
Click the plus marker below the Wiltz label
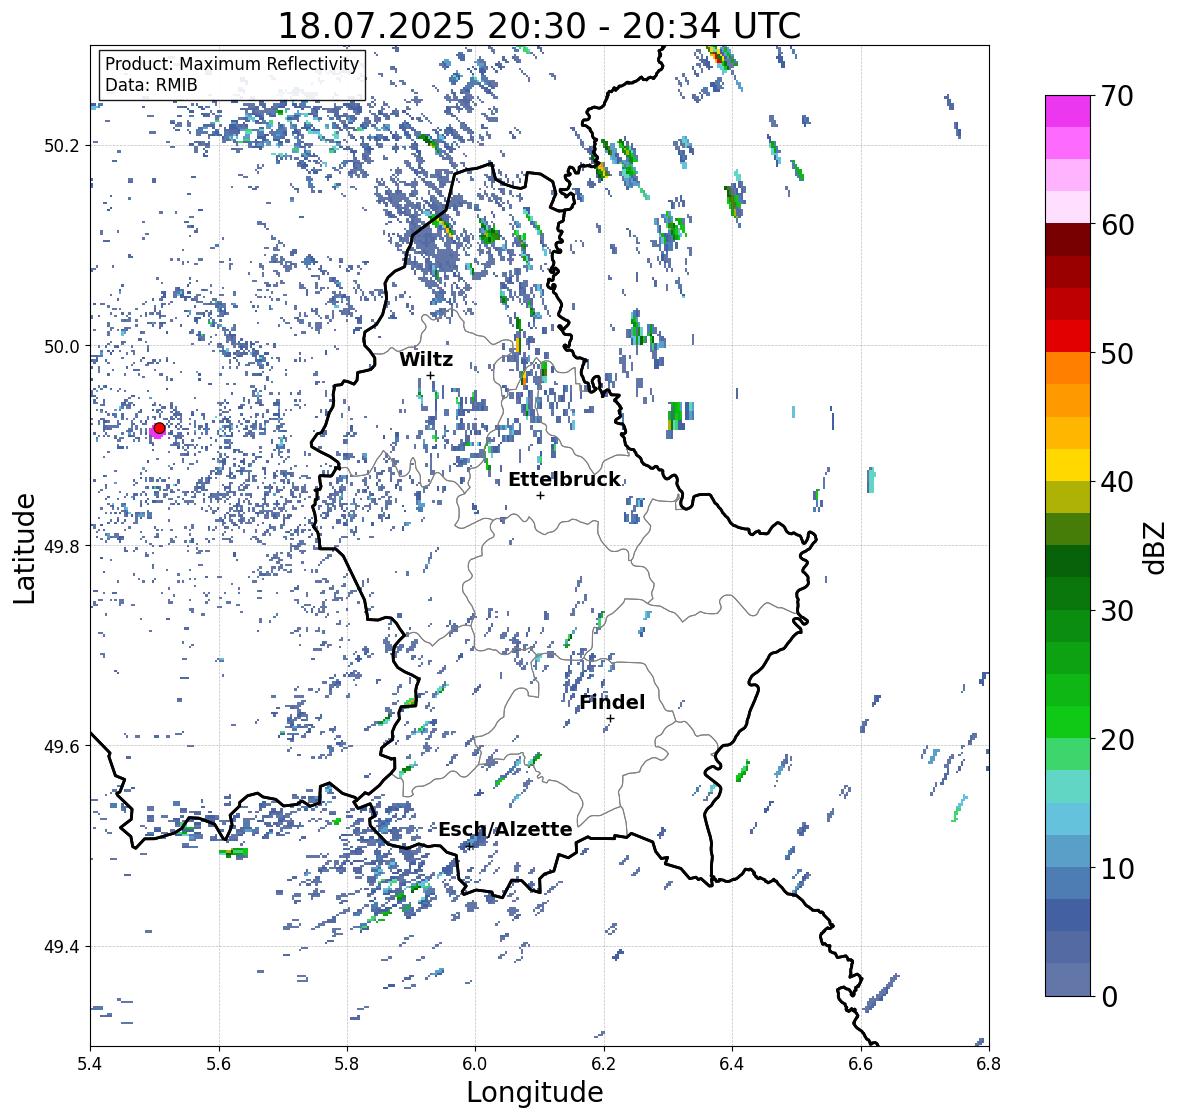tap(430, 375)
